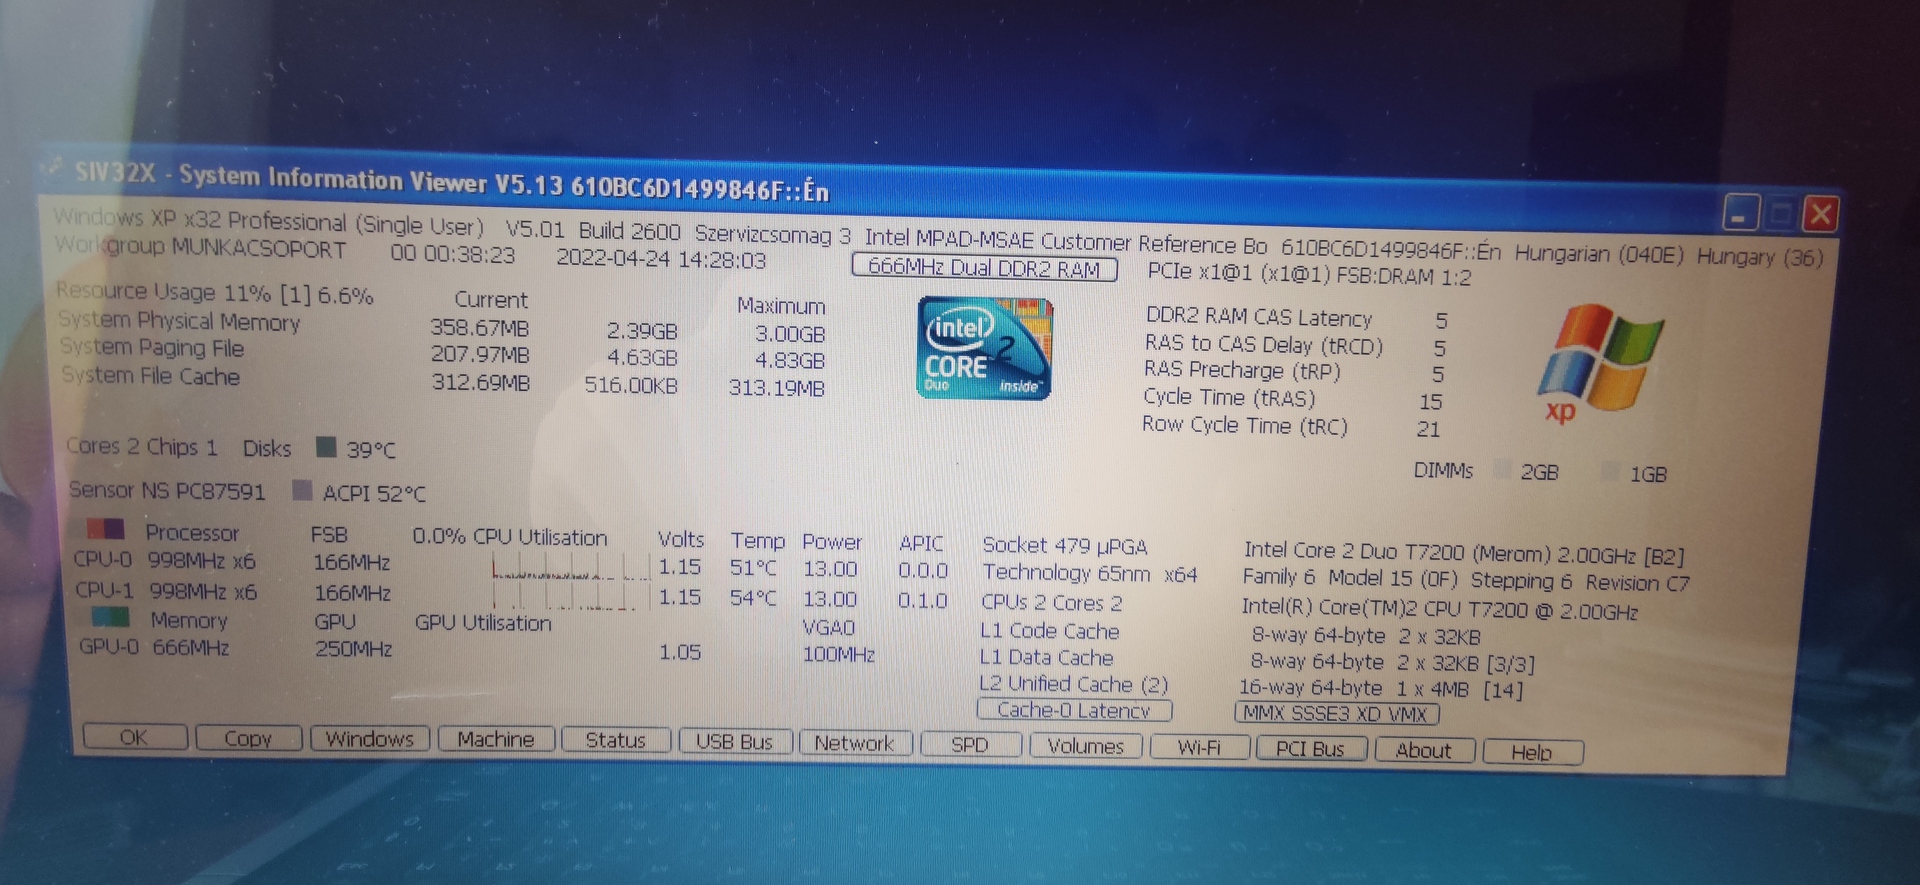
Task: Open the About dialog
Action: point(1424,750)
